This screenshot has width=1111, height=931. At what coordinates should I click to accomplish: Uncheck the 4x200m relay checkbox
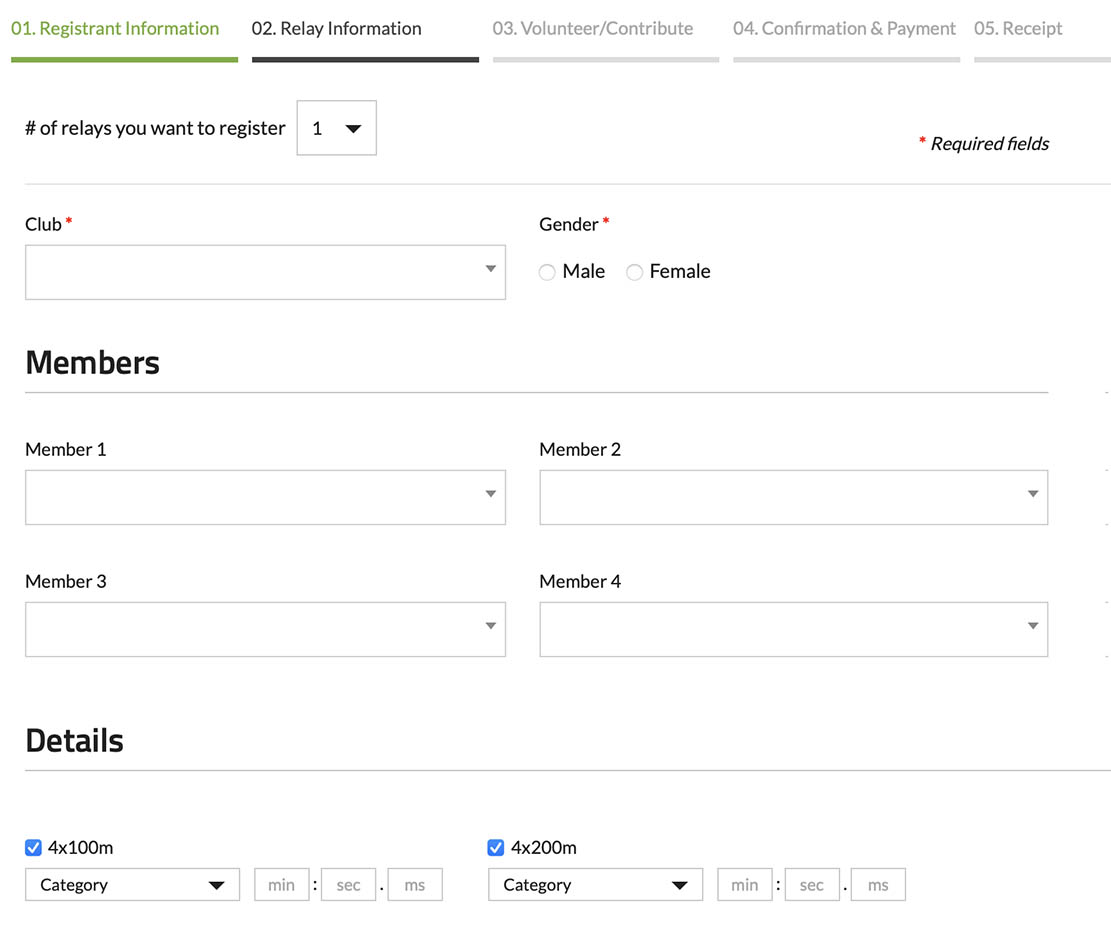(x=496, y=848)
